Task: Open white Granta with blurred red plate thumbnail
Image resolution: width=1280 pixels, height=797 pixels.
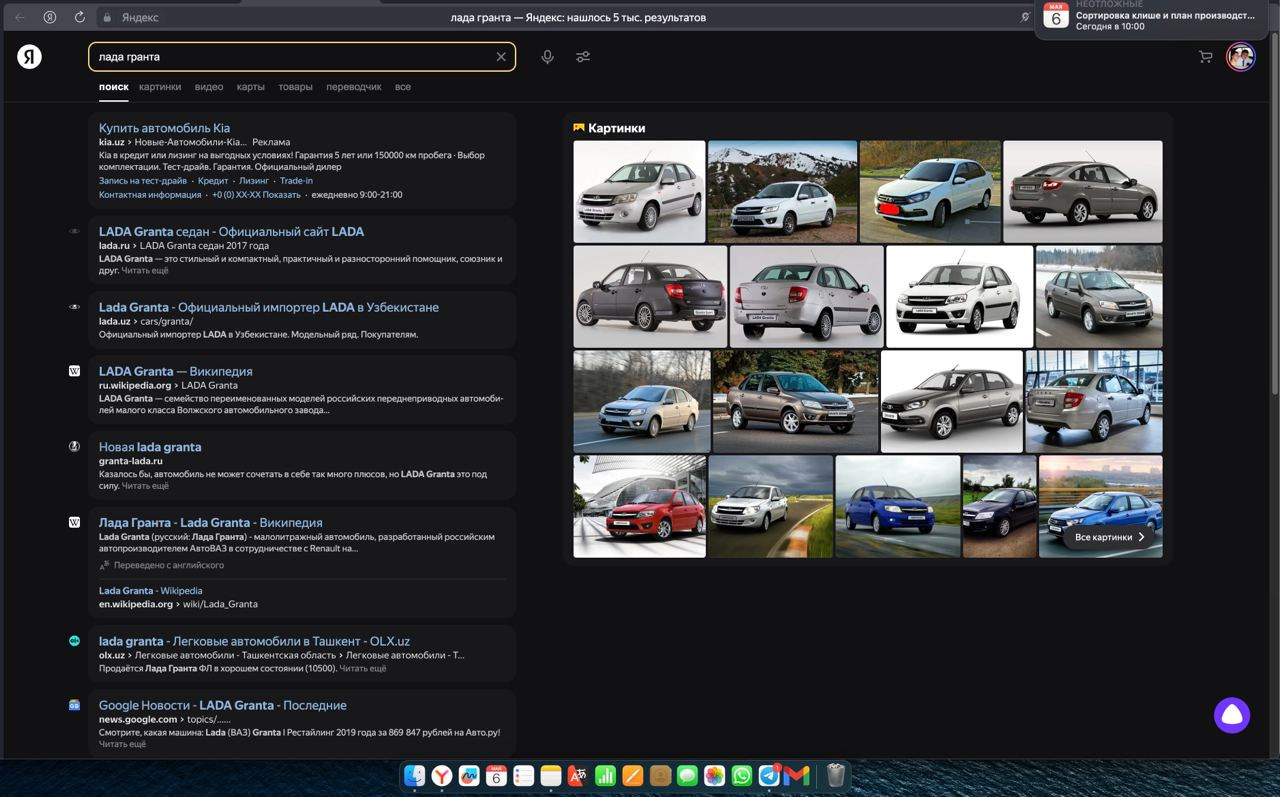Action: click(x=930, y=191)
